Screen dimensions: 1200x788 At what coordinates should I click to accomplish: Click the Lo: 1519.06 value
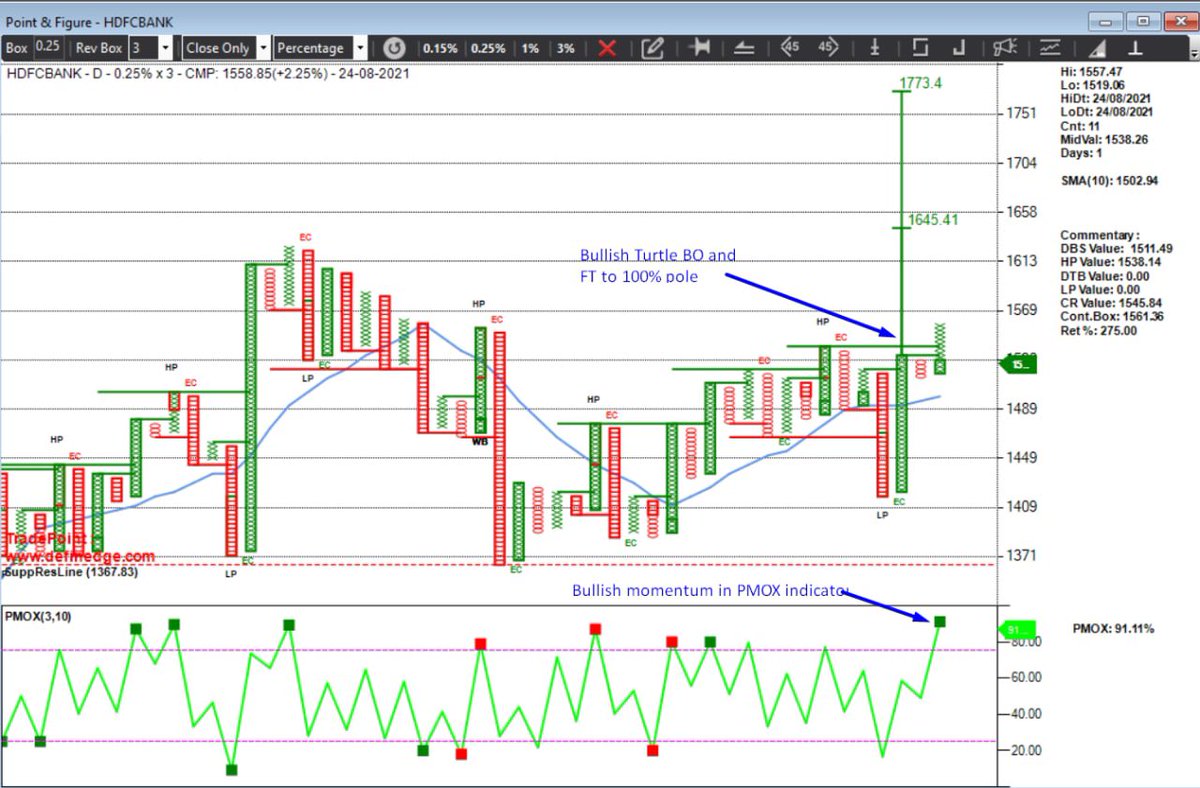point(1093,86)
